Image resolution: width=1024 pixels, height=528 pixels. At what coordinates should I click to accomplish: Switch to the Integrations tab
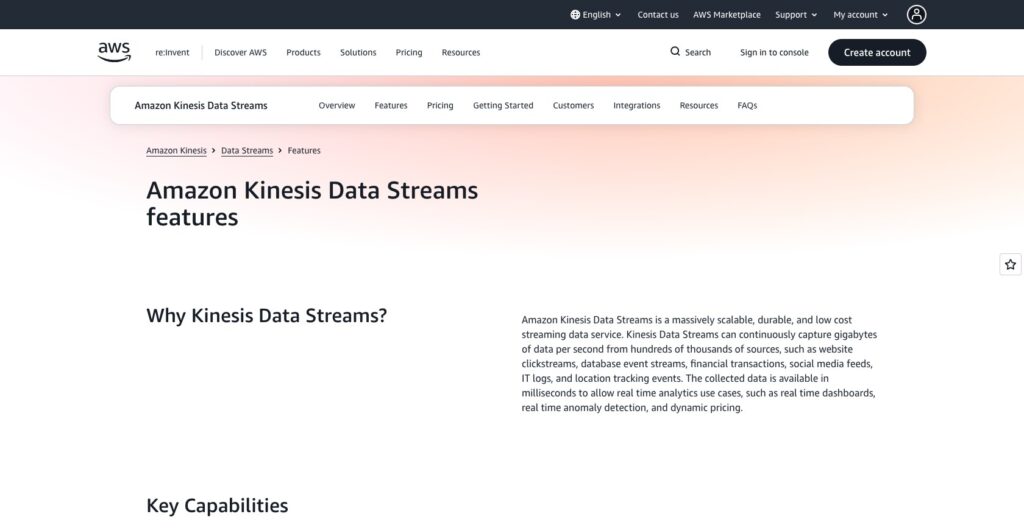tap(637, 105)
